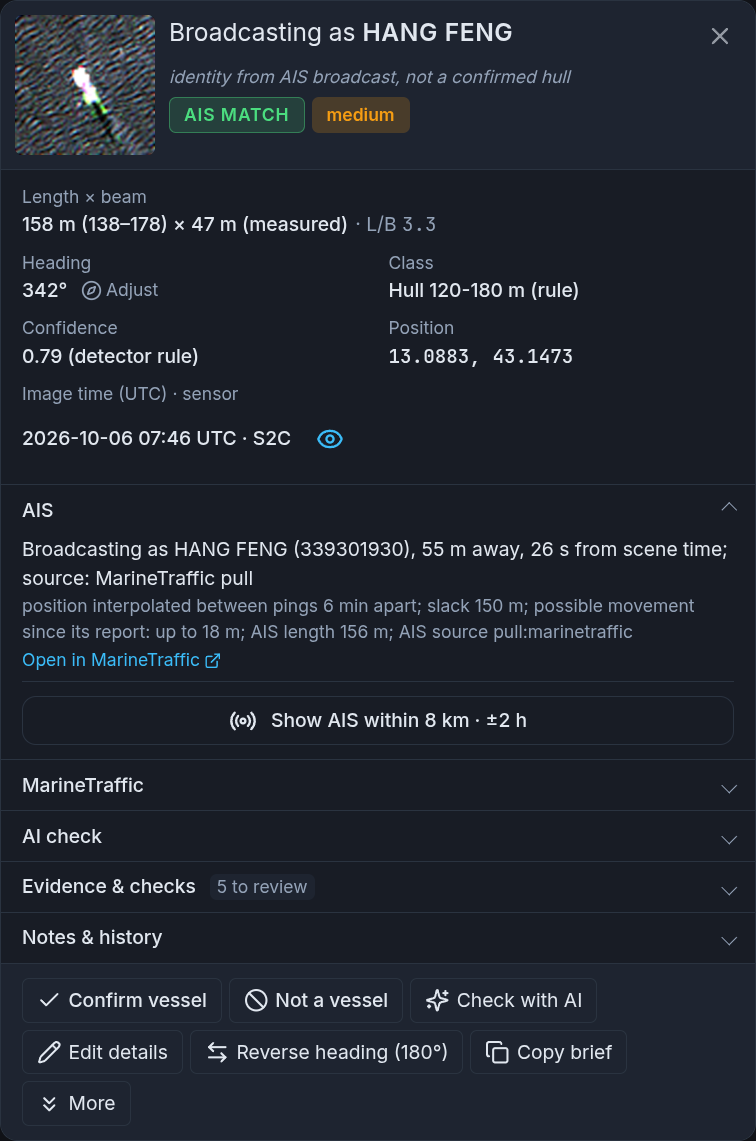
Task: Expand the MarineTraffic section
Action: (378, 785)
